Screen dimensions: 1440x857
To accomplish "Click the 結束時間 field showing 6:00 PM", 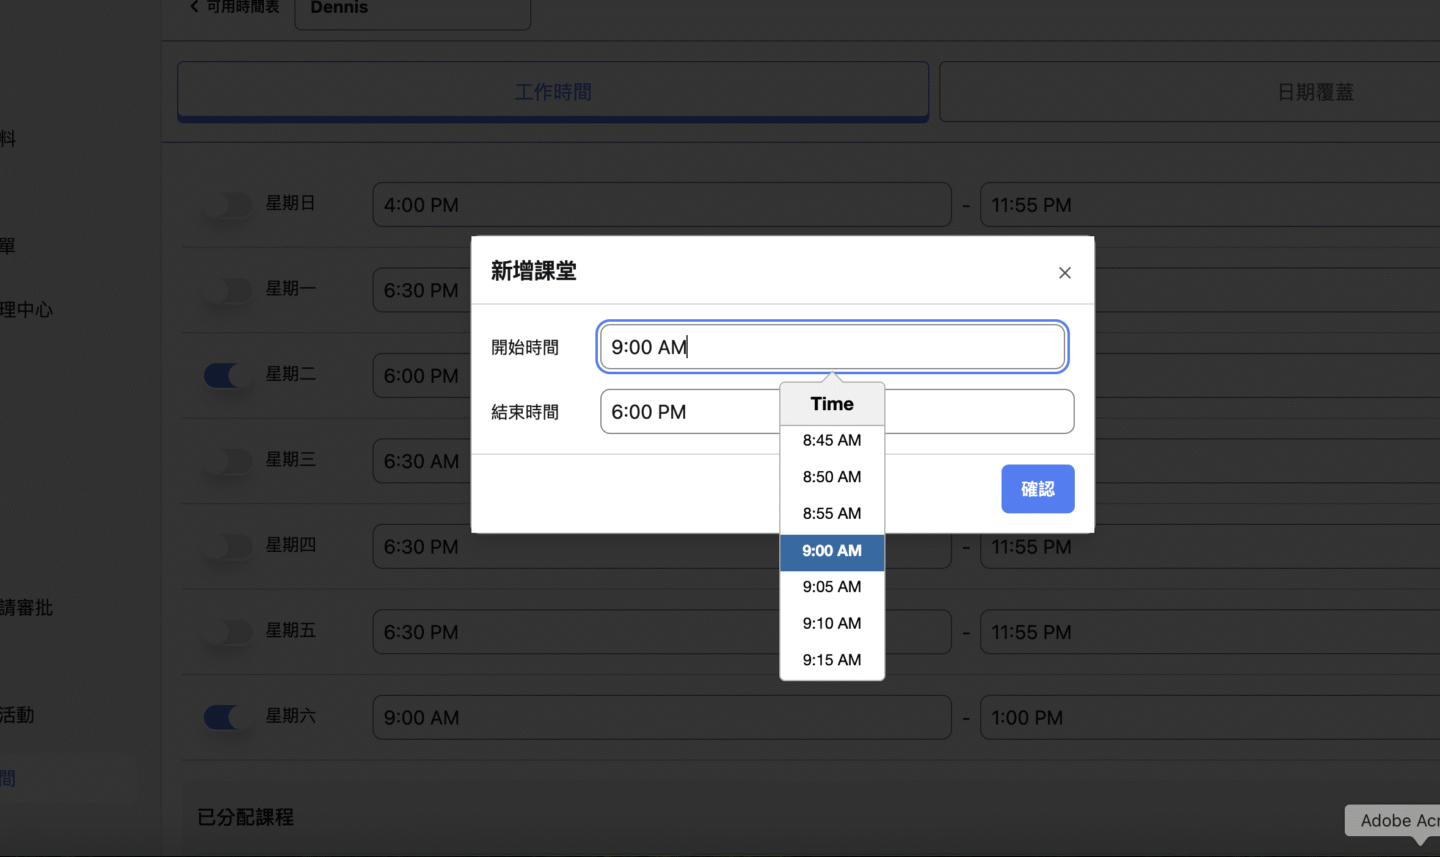I will 688,412.
